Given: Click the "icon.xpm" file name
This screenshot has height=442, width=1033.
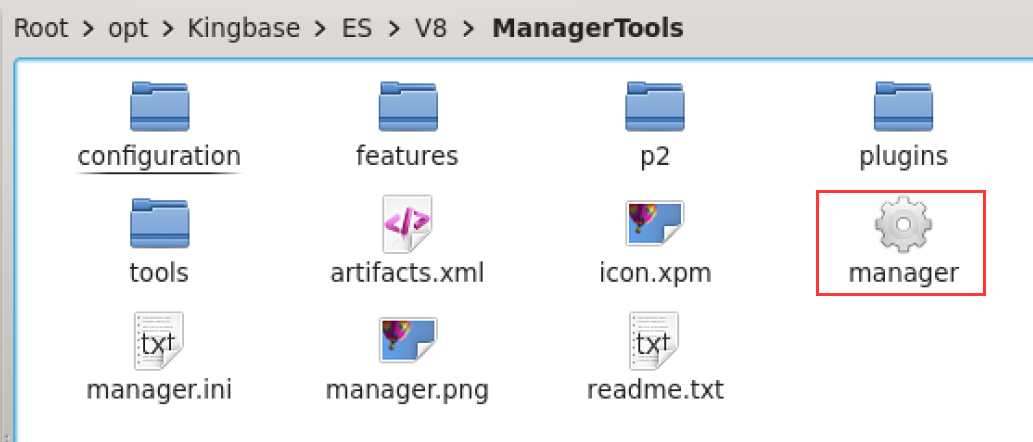Looking at the screenshot, I should coord(655,273).
